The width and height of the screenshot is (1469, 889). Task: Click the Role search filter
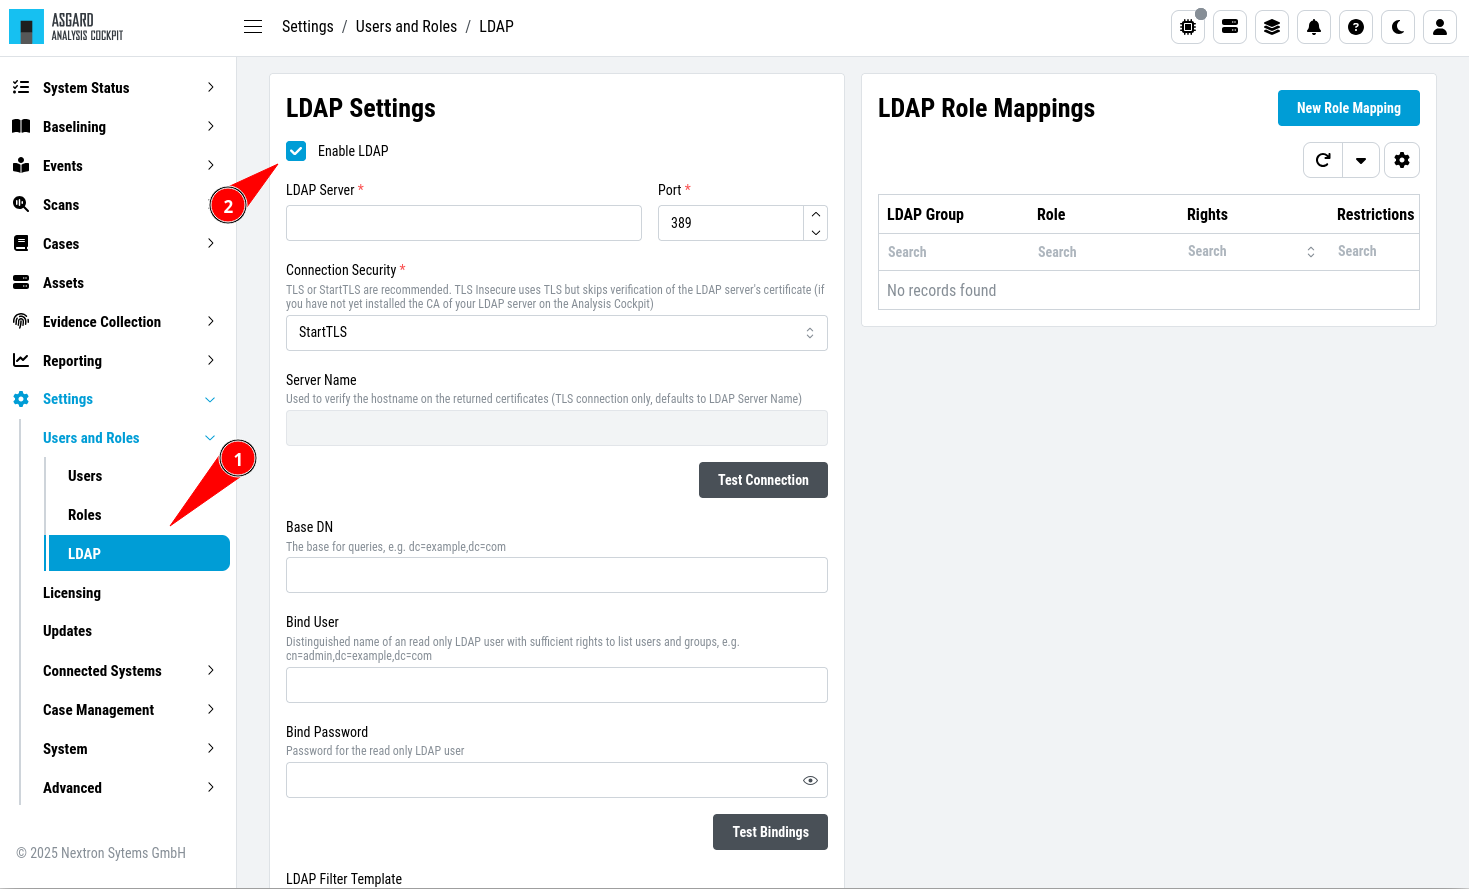click(x=1103, y=252)
